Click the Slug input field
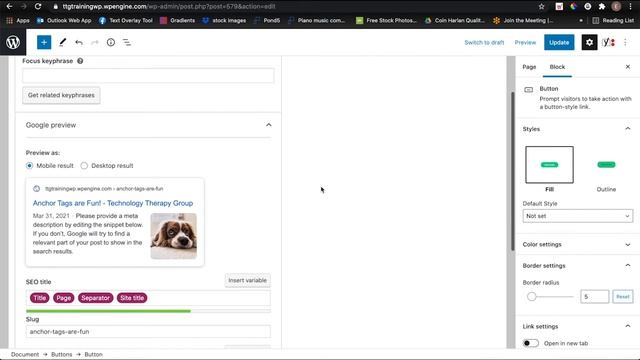This screenshot has width=640, height=360. click(148, 332)
